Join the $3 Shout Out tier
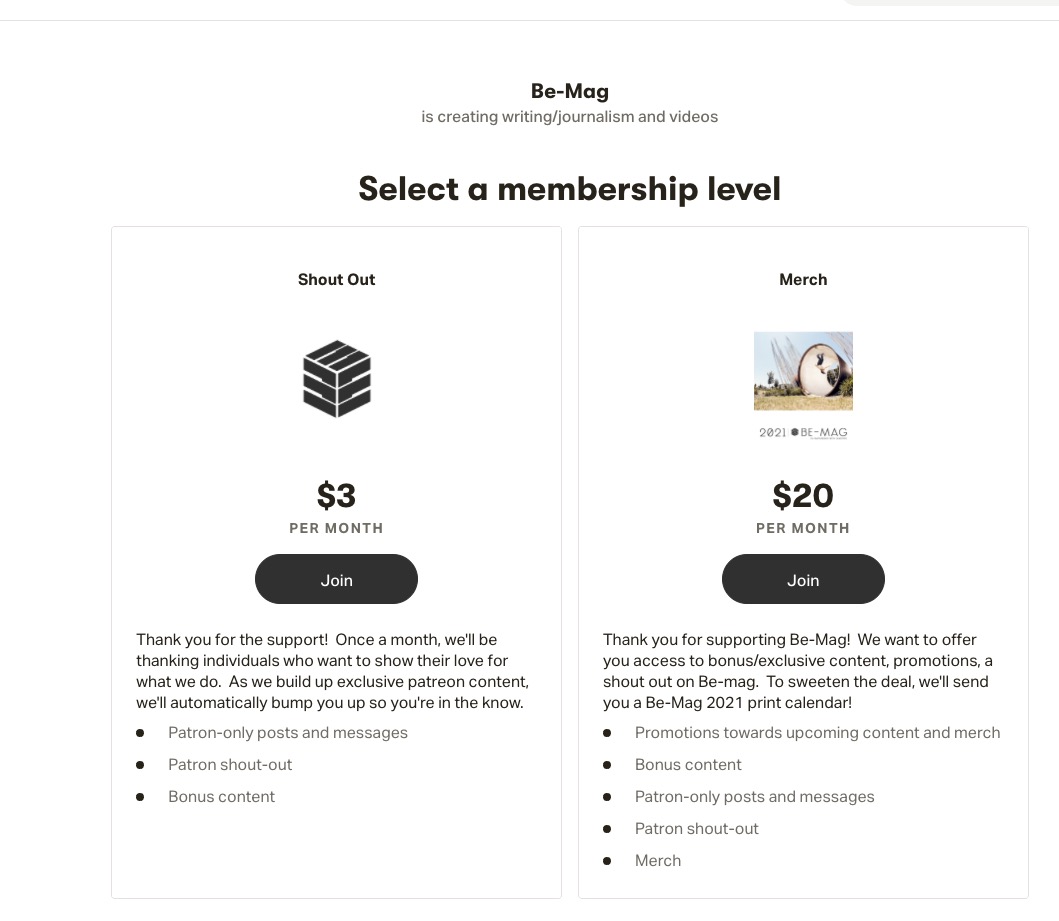The image size is (1059, 921). (x=336, y=580)
